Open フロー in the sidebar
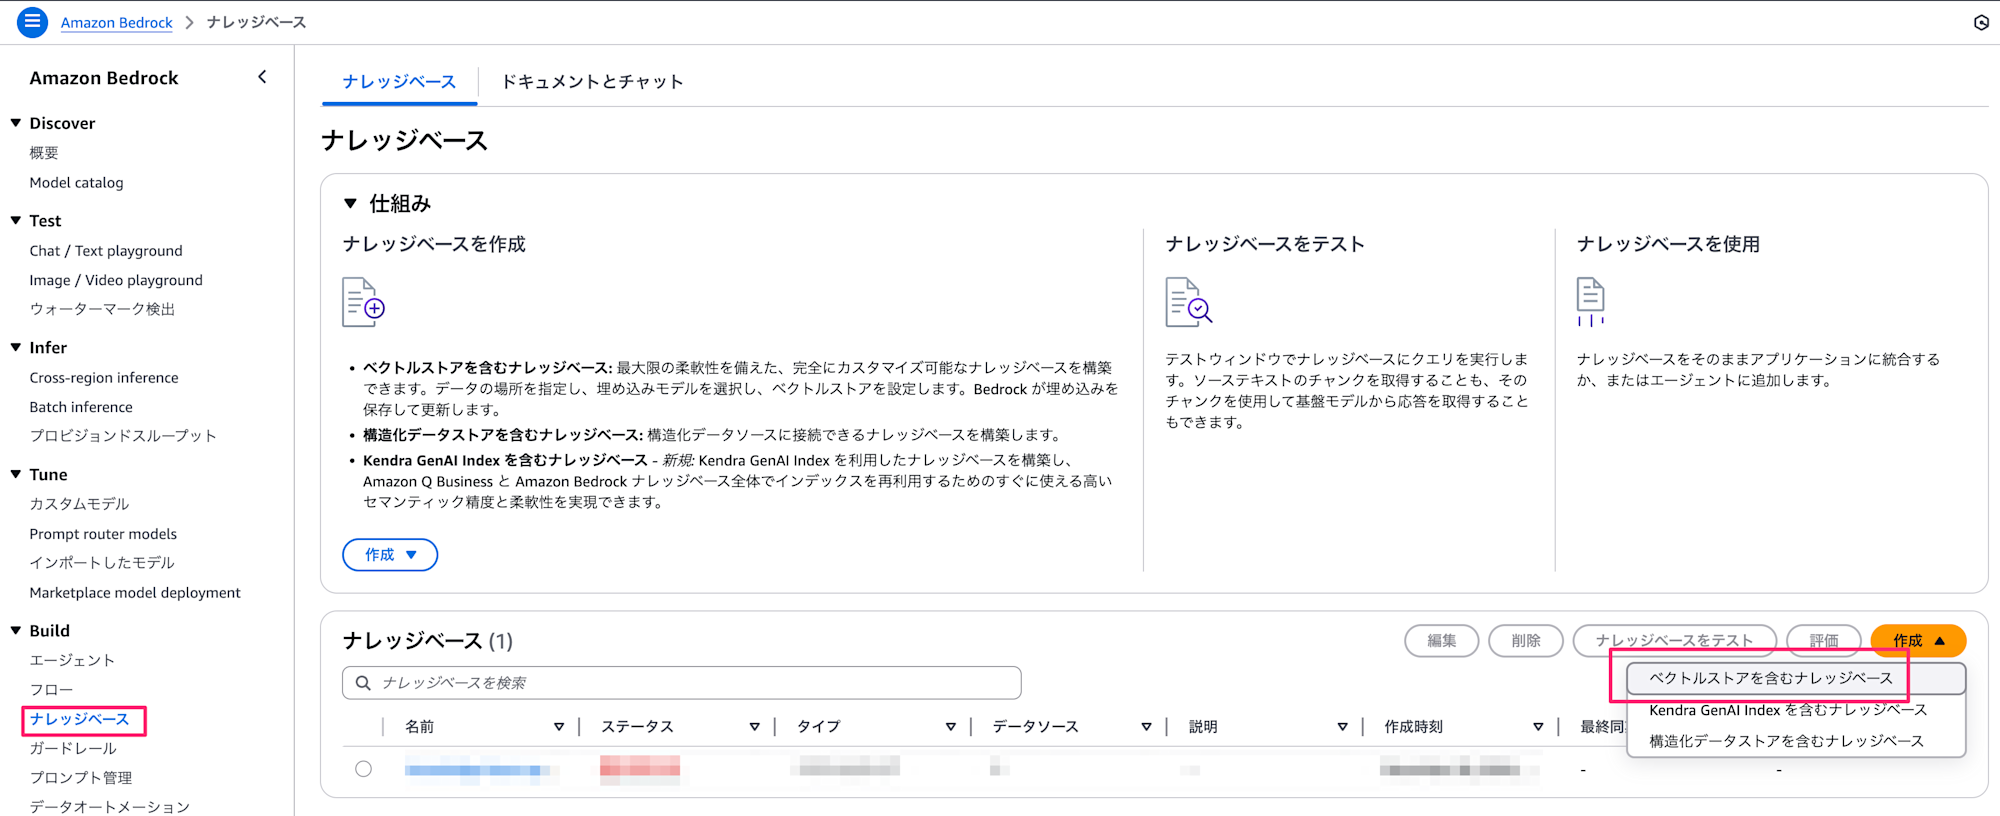 [51, 690]
